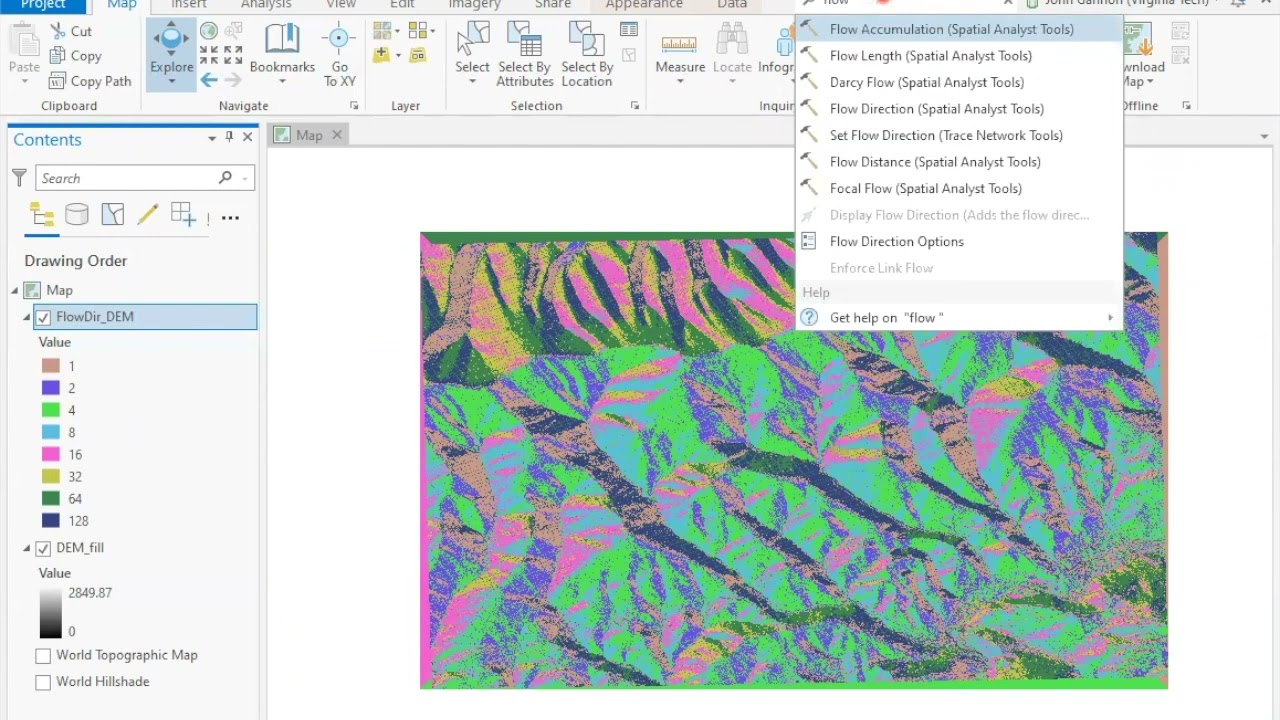
Task: Open the Contents pane options dropdown arrow
Action: (212, 138)
